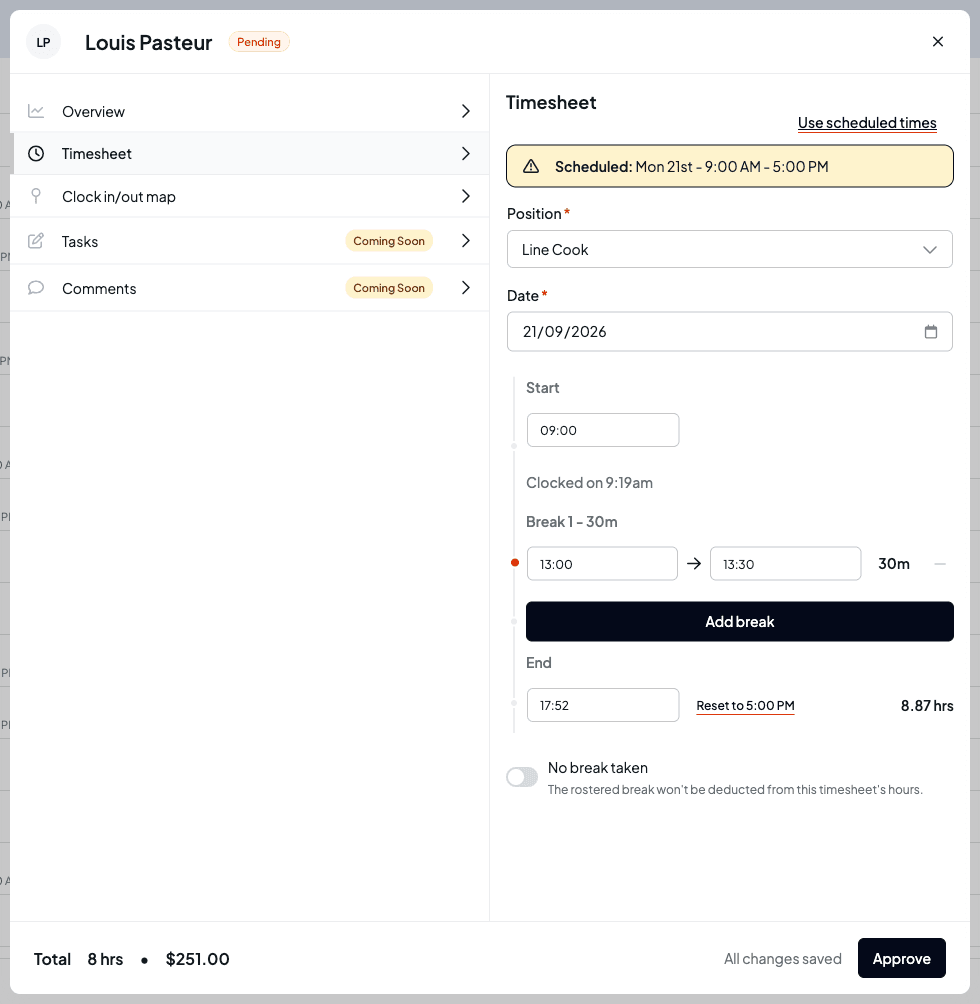Click the Comments speech bubble icon
Image resolution: width=980 pixels, height=1004 pixels.
coord(36,287)
